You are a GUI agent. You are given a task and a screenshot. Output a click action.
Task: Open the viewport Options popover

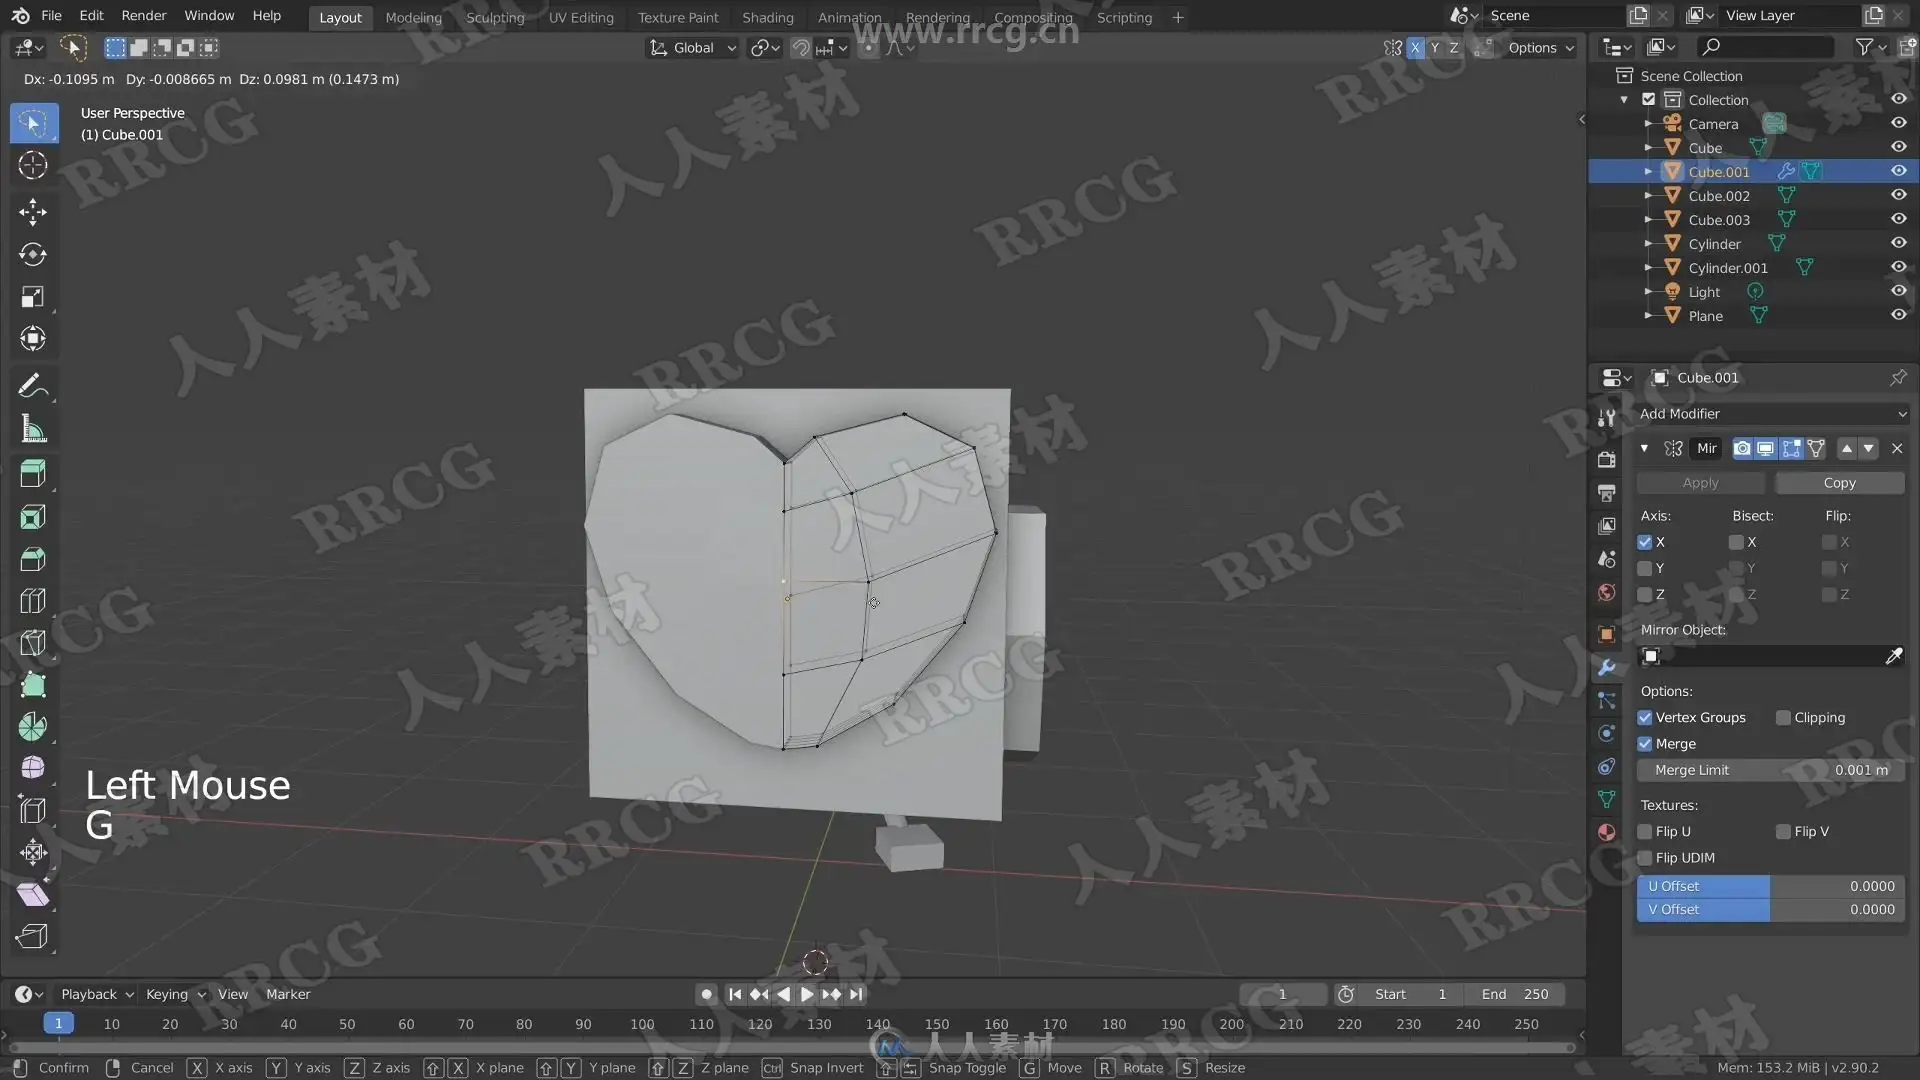point(1540,48)
